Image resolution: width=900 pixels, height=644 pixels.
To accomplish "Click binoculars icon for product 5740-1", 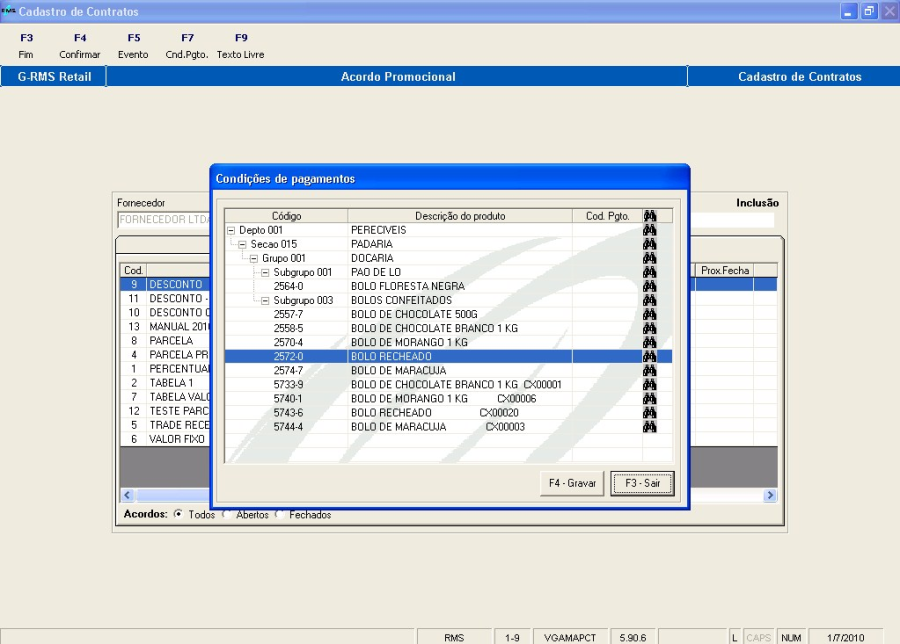I will pyautogui.click(x=649, y=398).
